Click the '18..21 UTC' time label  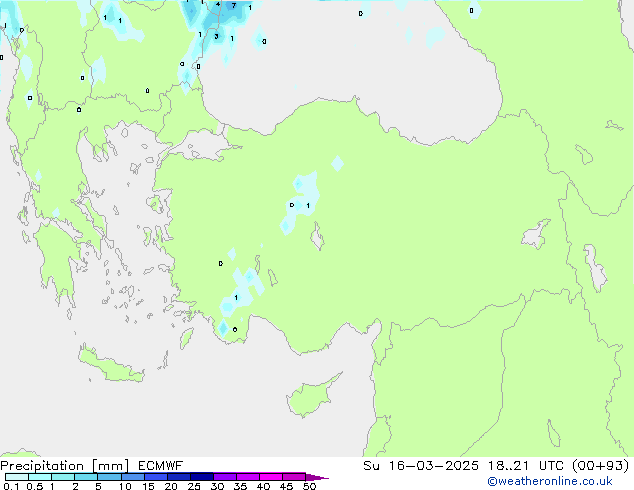click(x=508, y=466)
